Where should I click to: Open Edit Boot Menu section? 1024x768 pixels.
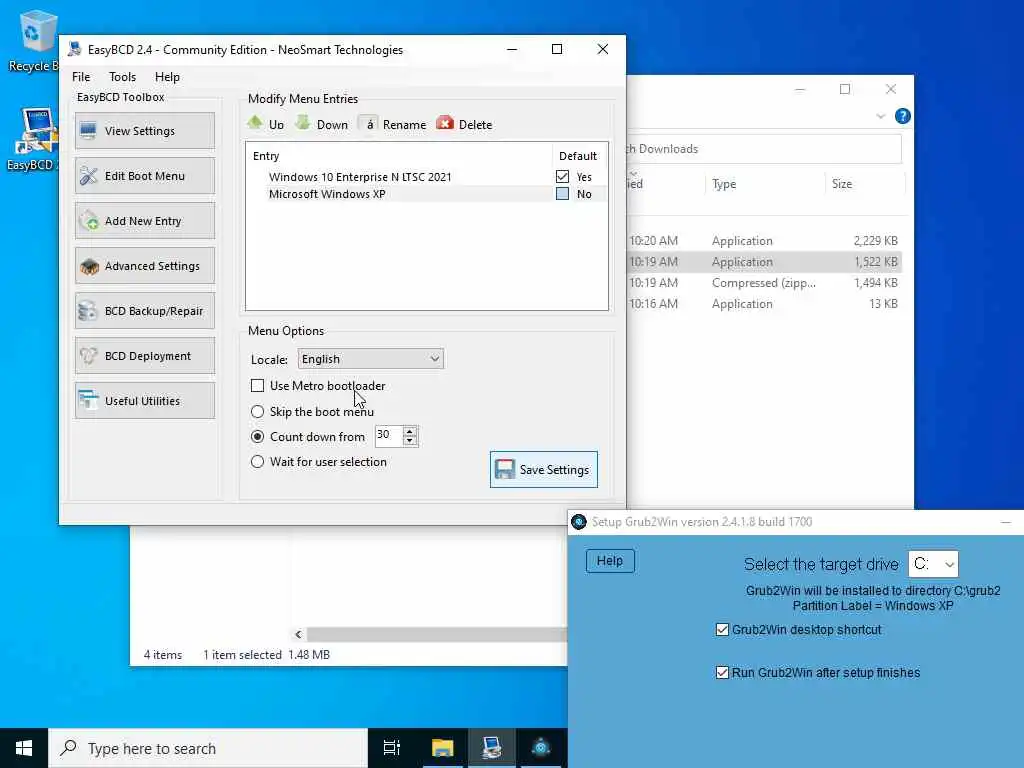144,176
